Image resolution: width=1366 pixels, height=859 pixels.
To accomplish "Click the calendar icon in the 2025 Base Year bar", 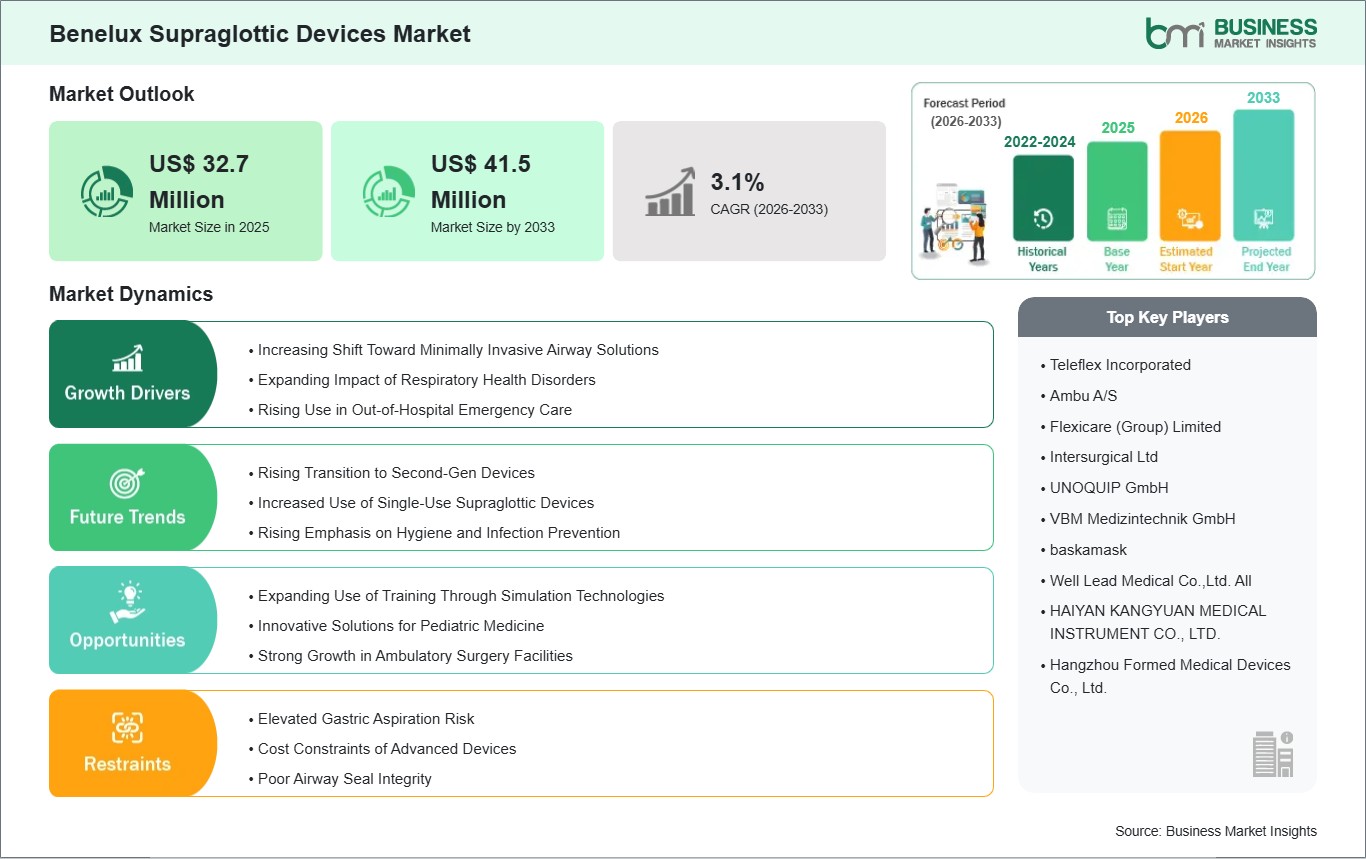I will (1117, 218).
